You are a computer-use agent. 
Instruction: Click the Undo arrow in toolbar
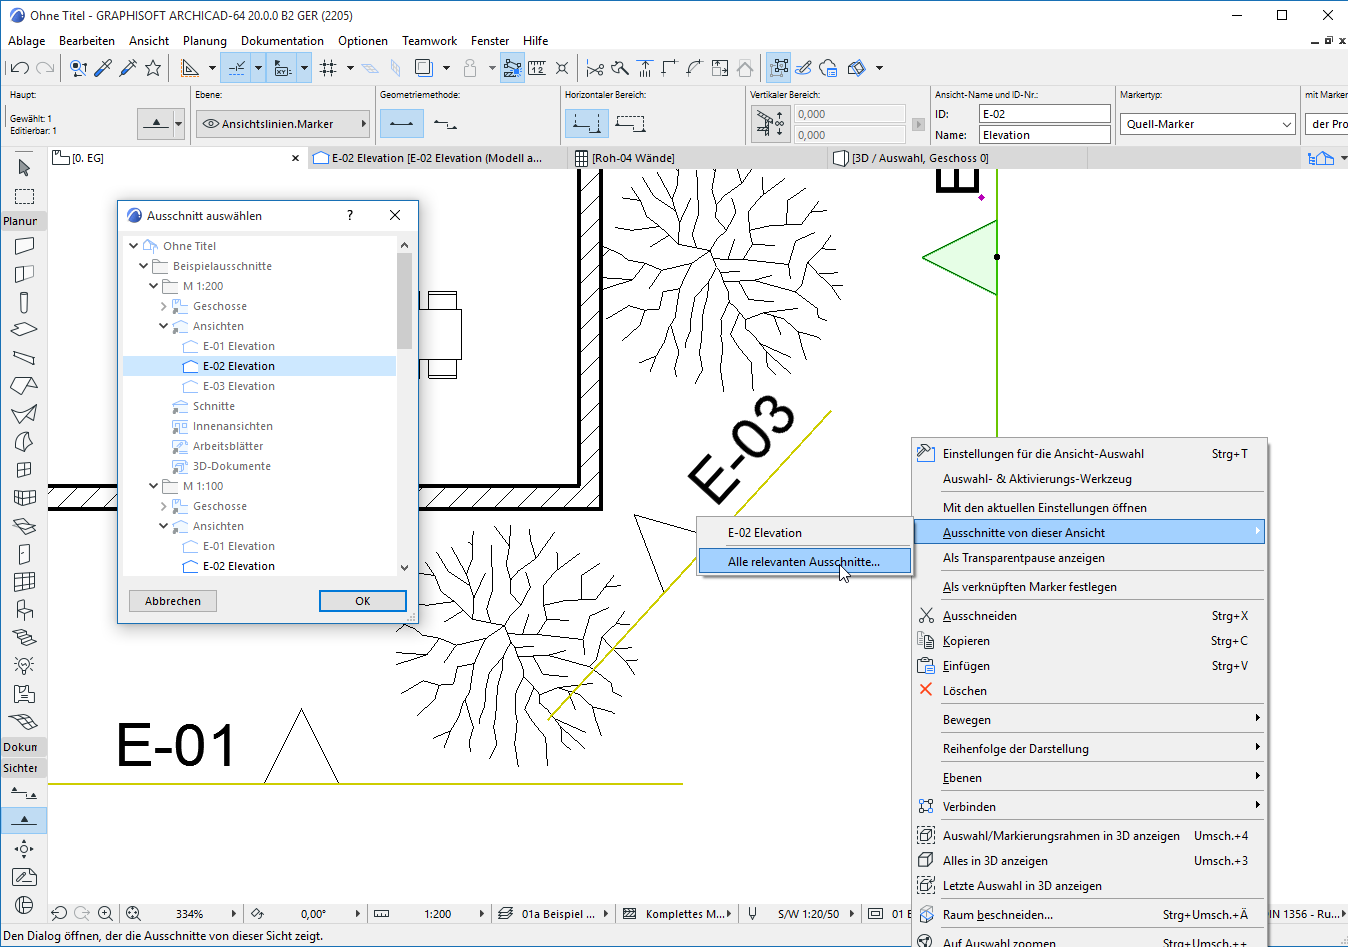coord(19,68)
